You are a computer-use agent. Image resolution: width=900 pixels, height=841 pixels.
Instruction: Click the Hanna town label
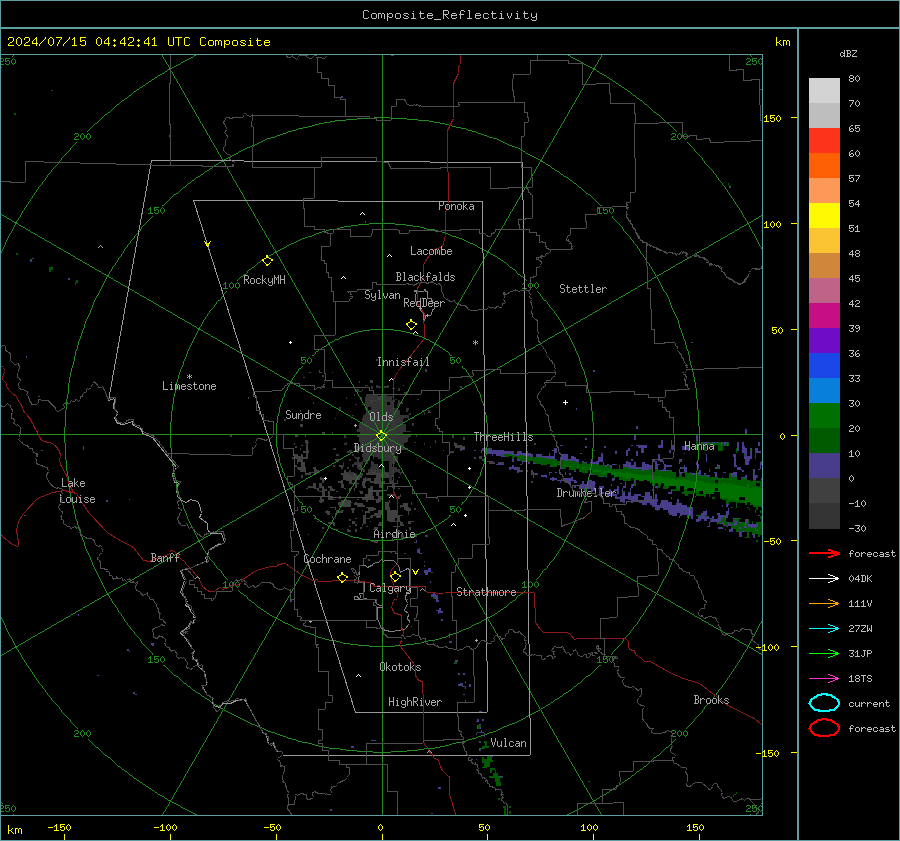[699, 446]
